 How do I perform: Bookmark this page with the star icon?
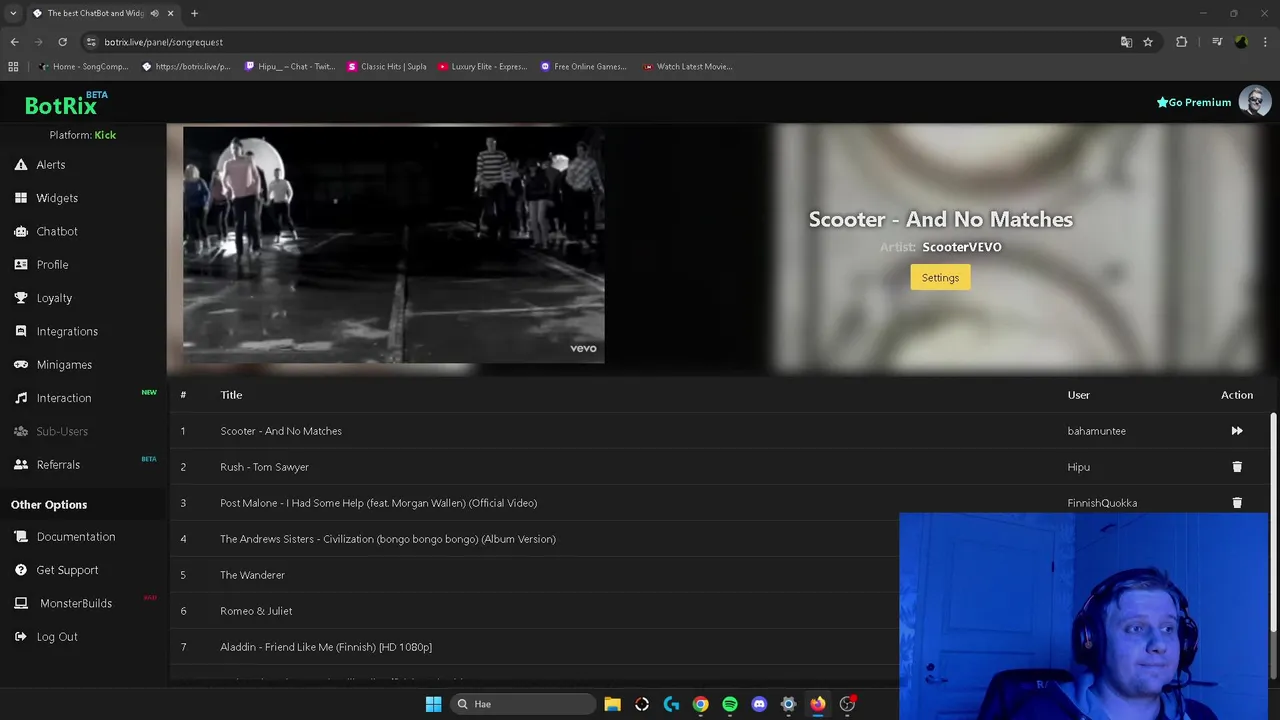point(1148,42)
